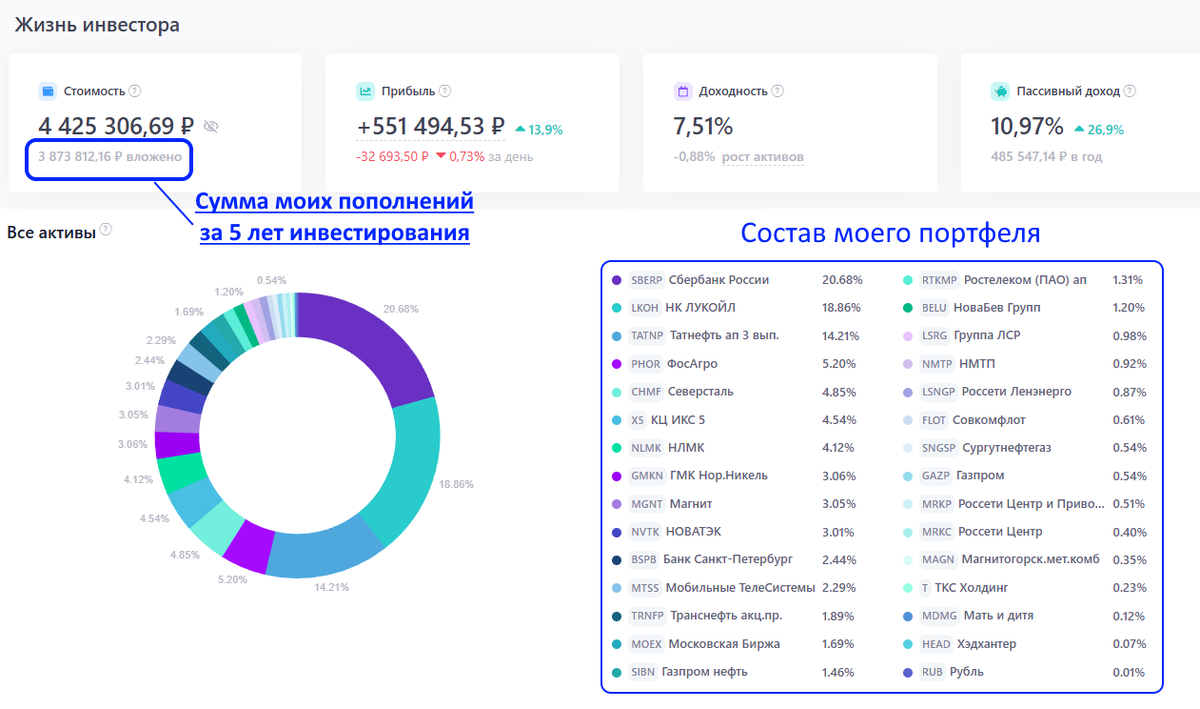Select the FLOT Совкомфлот row
Screen dimensions: 1200x709
tap(1024, 420)
